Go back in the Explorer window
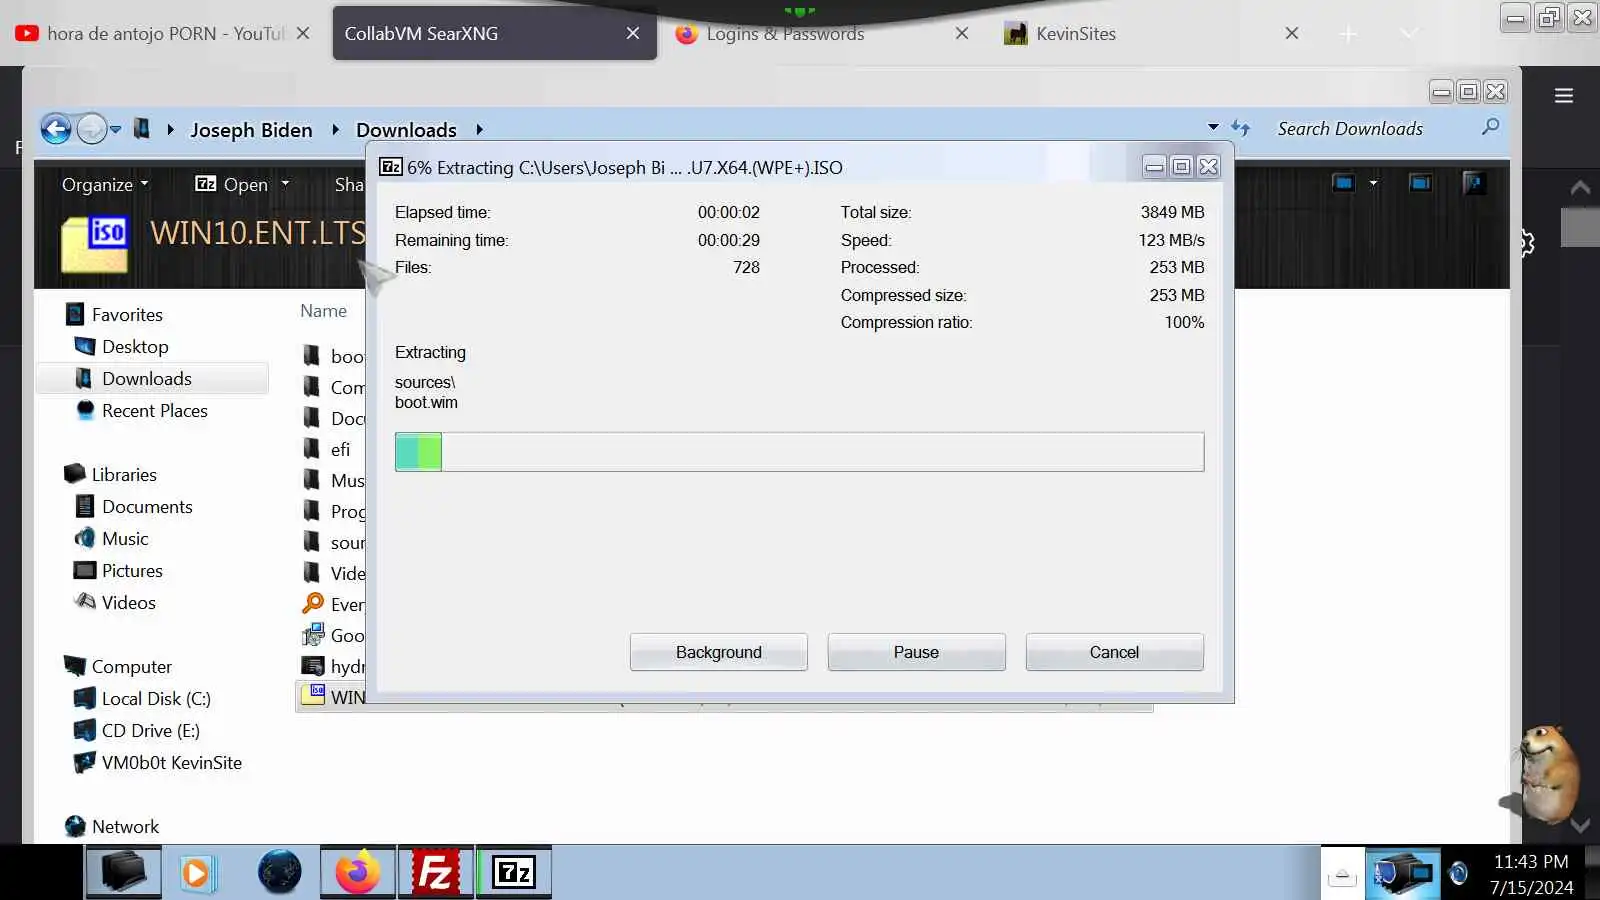The image size is (1600, 900). (56, 129)
